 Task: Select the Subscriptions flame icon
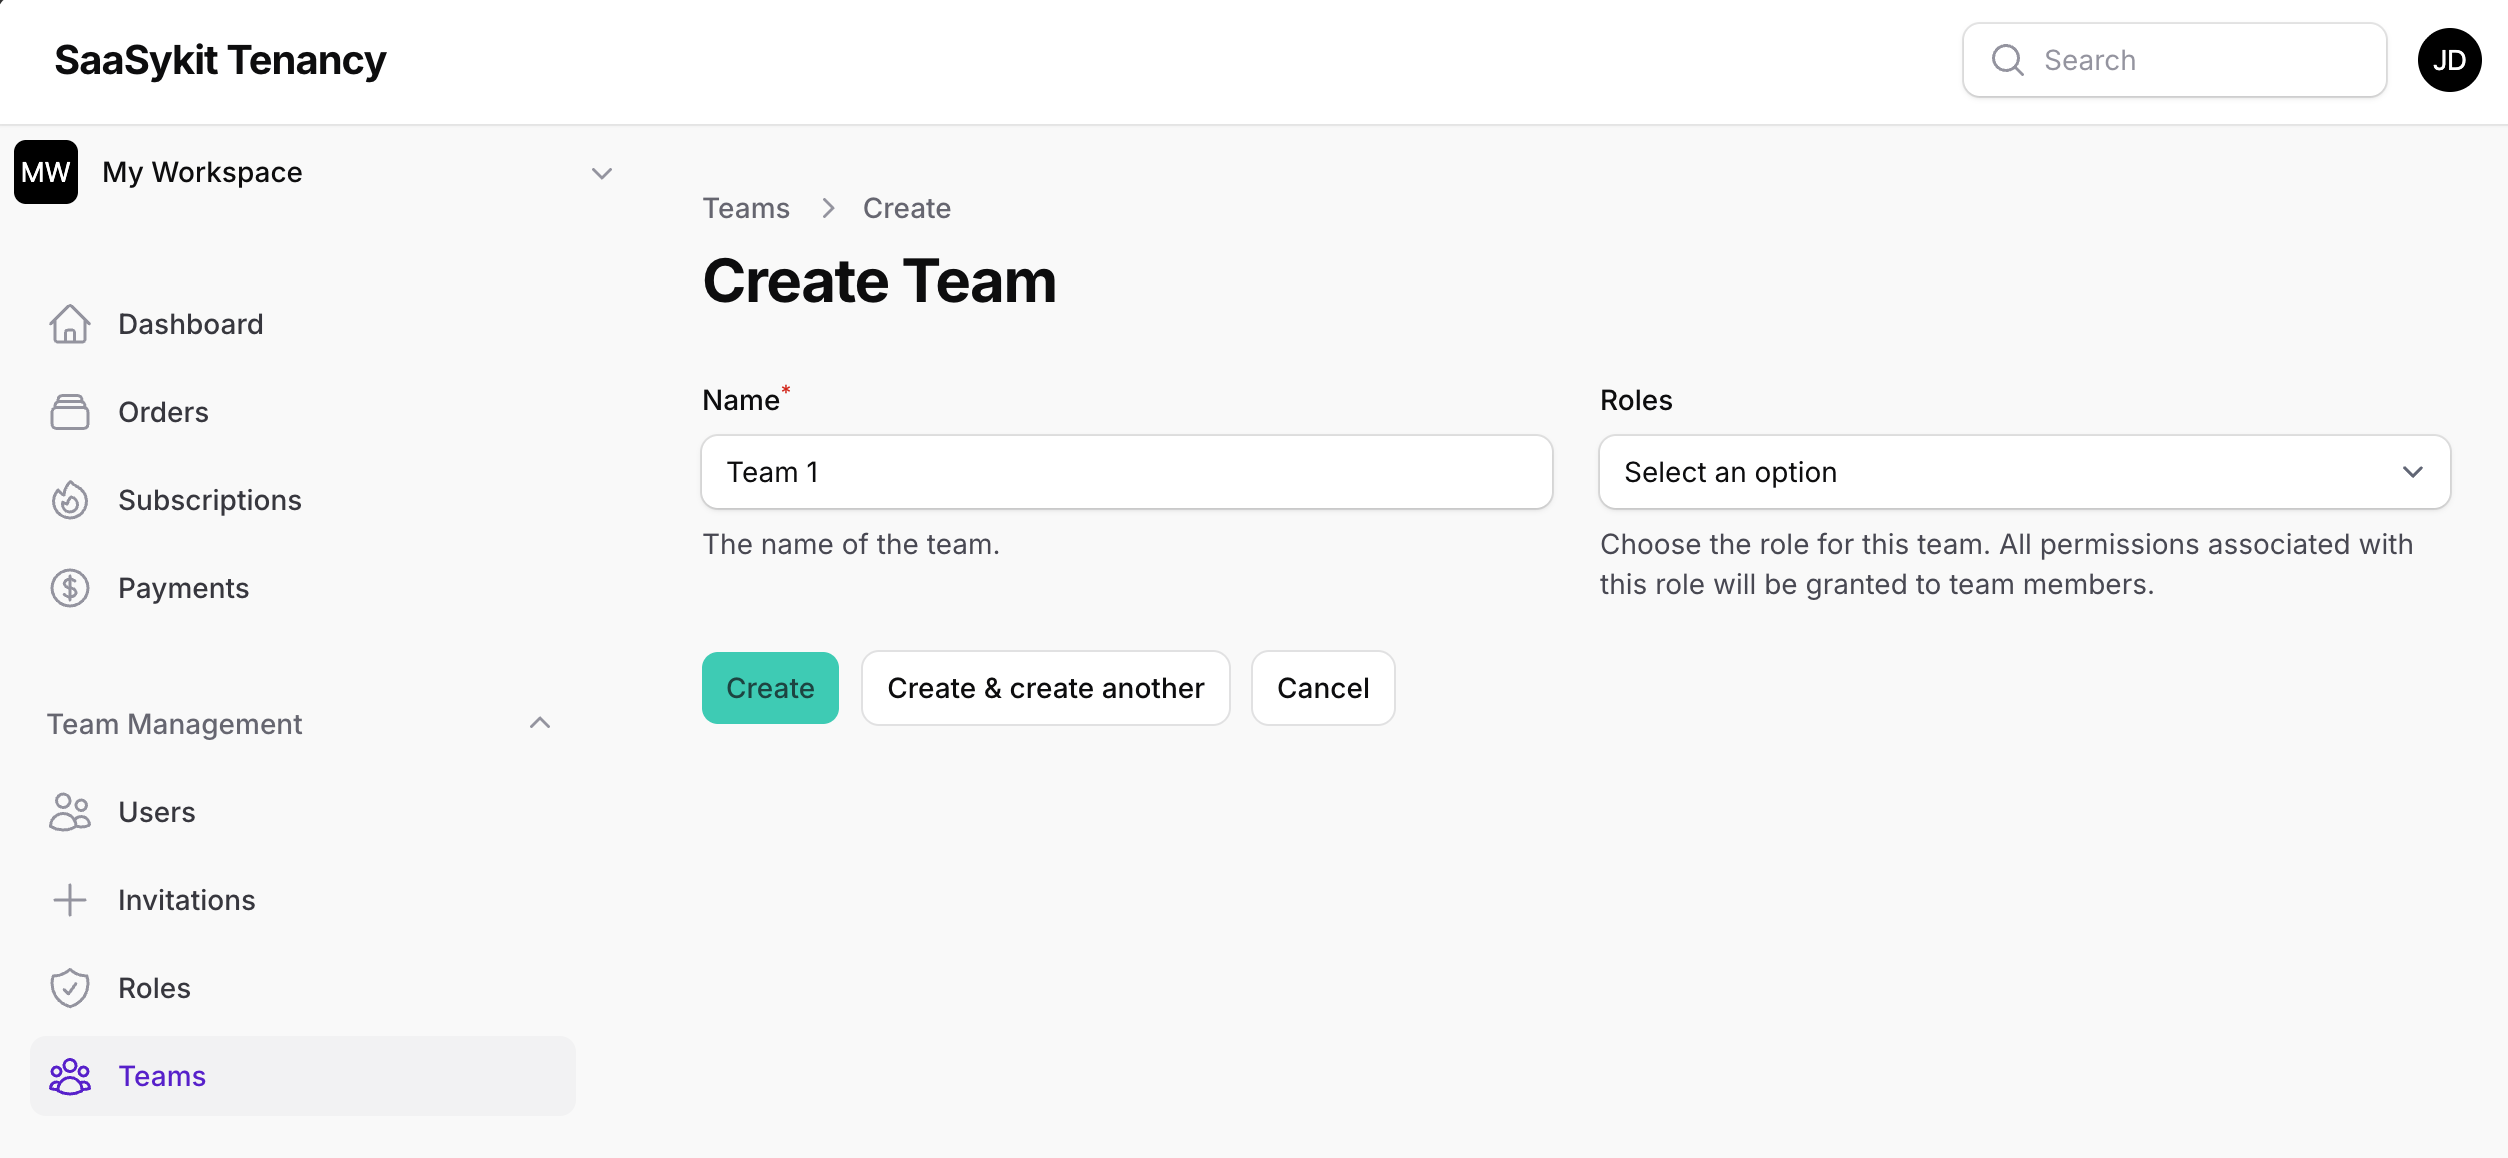pos(69,499)
